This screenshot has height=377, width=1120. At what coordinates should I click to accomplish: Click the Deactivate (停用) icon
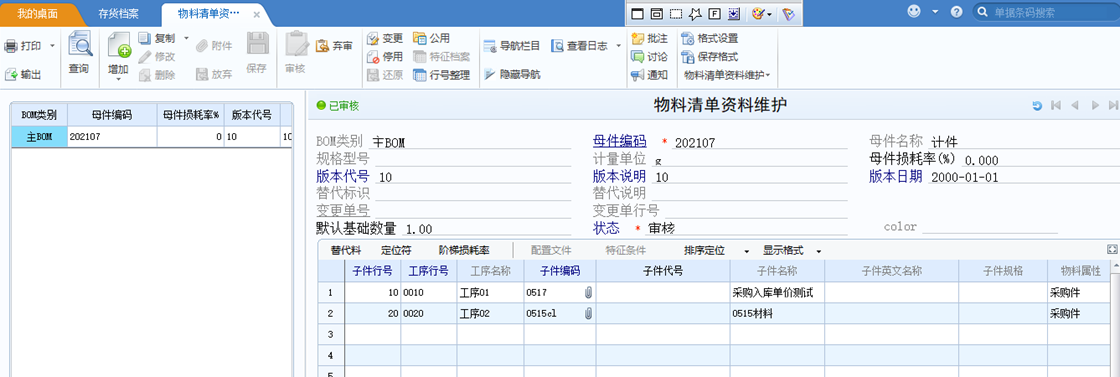[373, 56]
